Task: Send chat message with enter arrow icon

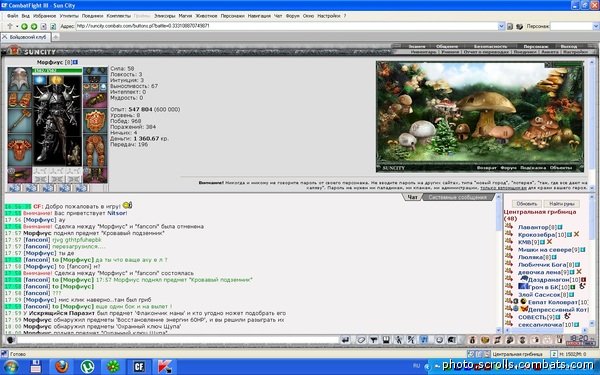Action: [x=345, y=340]
